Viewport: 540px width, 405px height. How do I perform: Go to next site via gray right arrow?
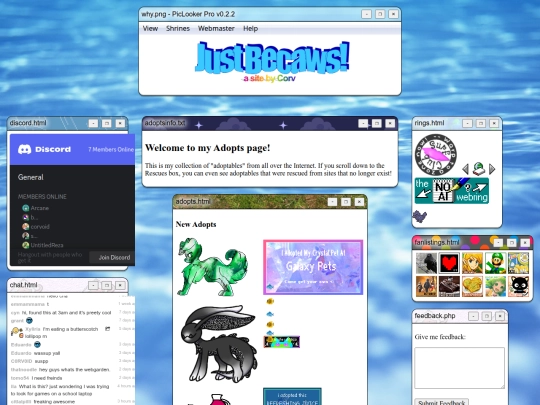492,169
